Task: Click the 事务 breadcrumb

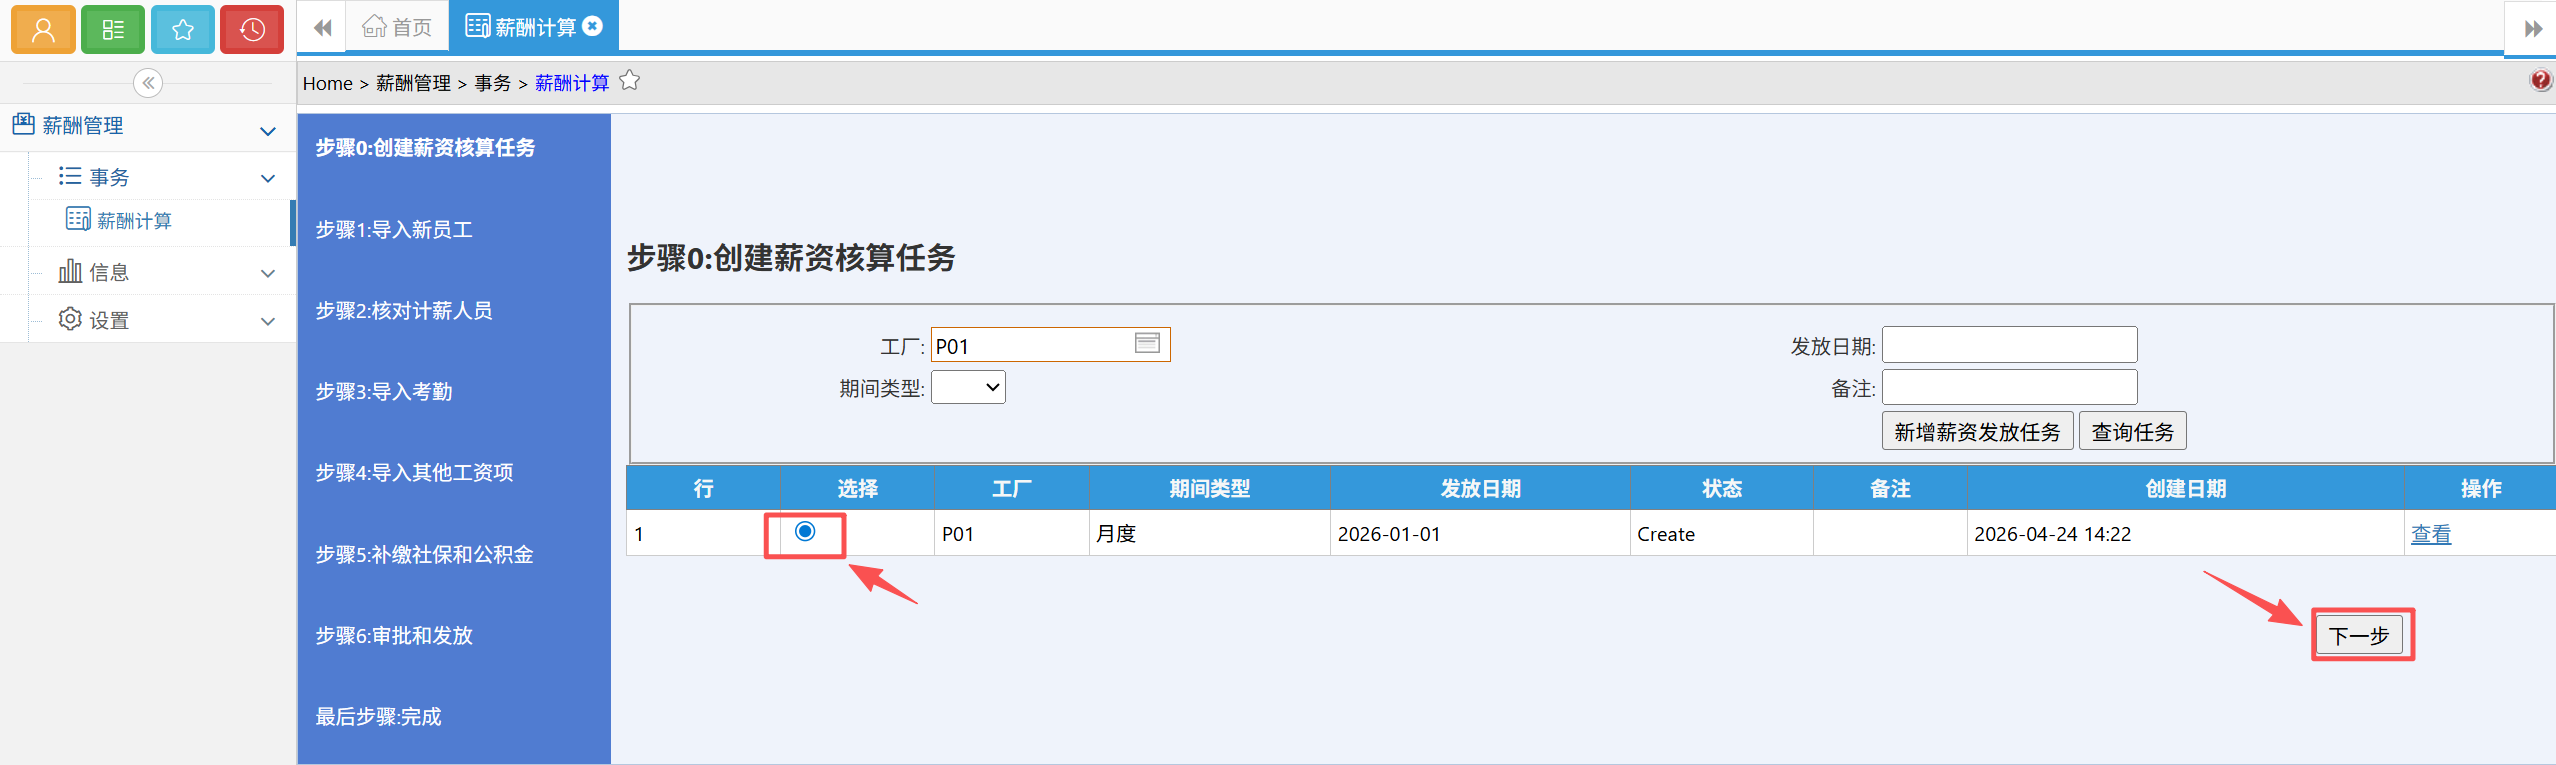Action: coord(492,83)
